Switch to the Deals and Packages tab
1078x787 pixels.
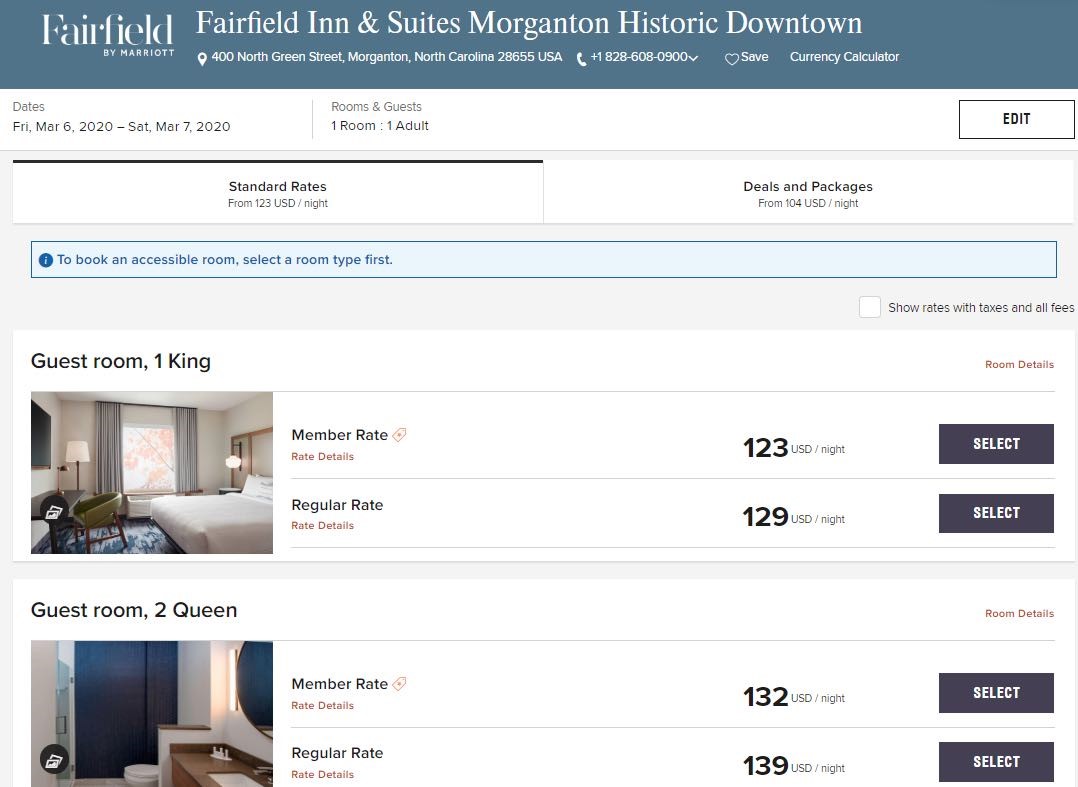[808, 193]
